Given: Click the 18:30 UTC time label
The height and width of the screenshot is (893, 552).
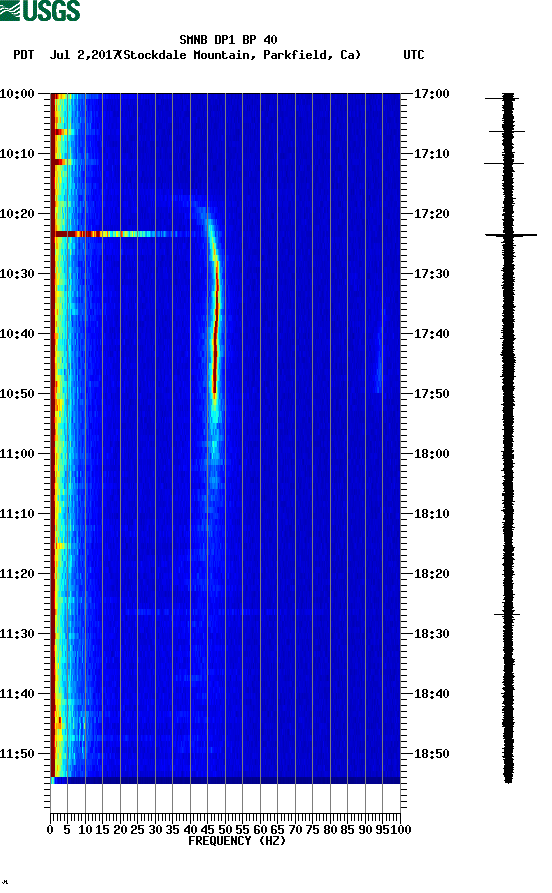Looking at the screenshot, I should (432, 634).
